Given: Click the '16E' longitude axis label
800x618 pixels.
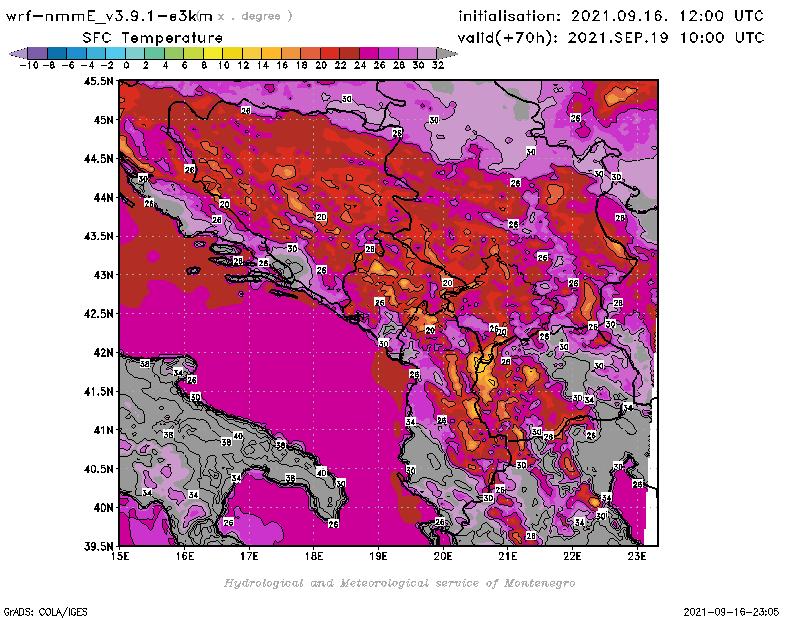Looking at the screenshot, I should (x=185, y=556).
